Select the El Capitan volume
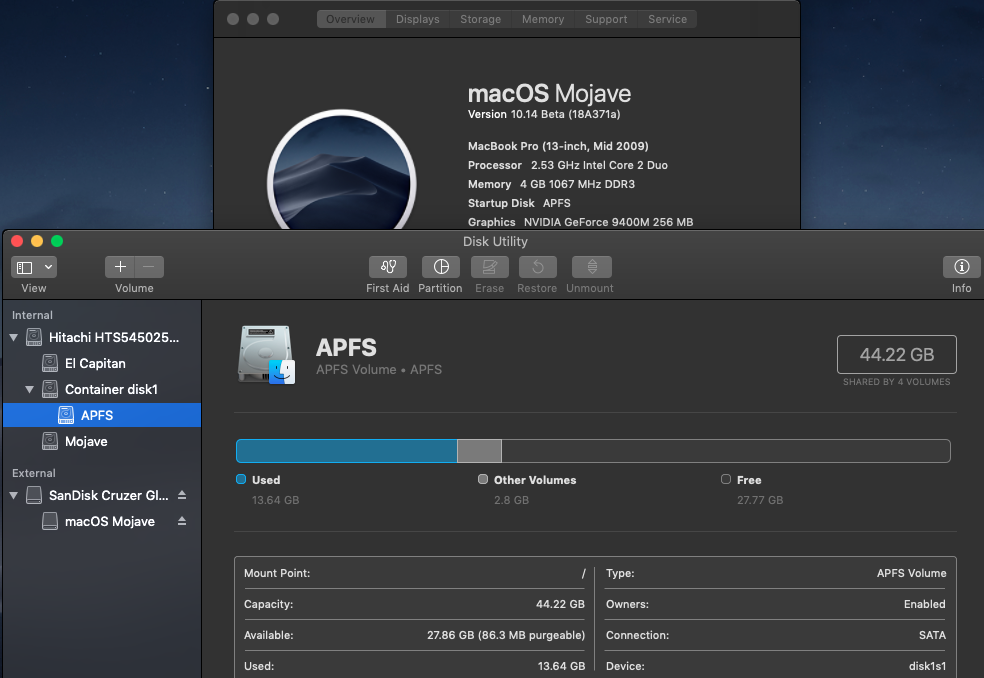984x678 pixels. 95,363
